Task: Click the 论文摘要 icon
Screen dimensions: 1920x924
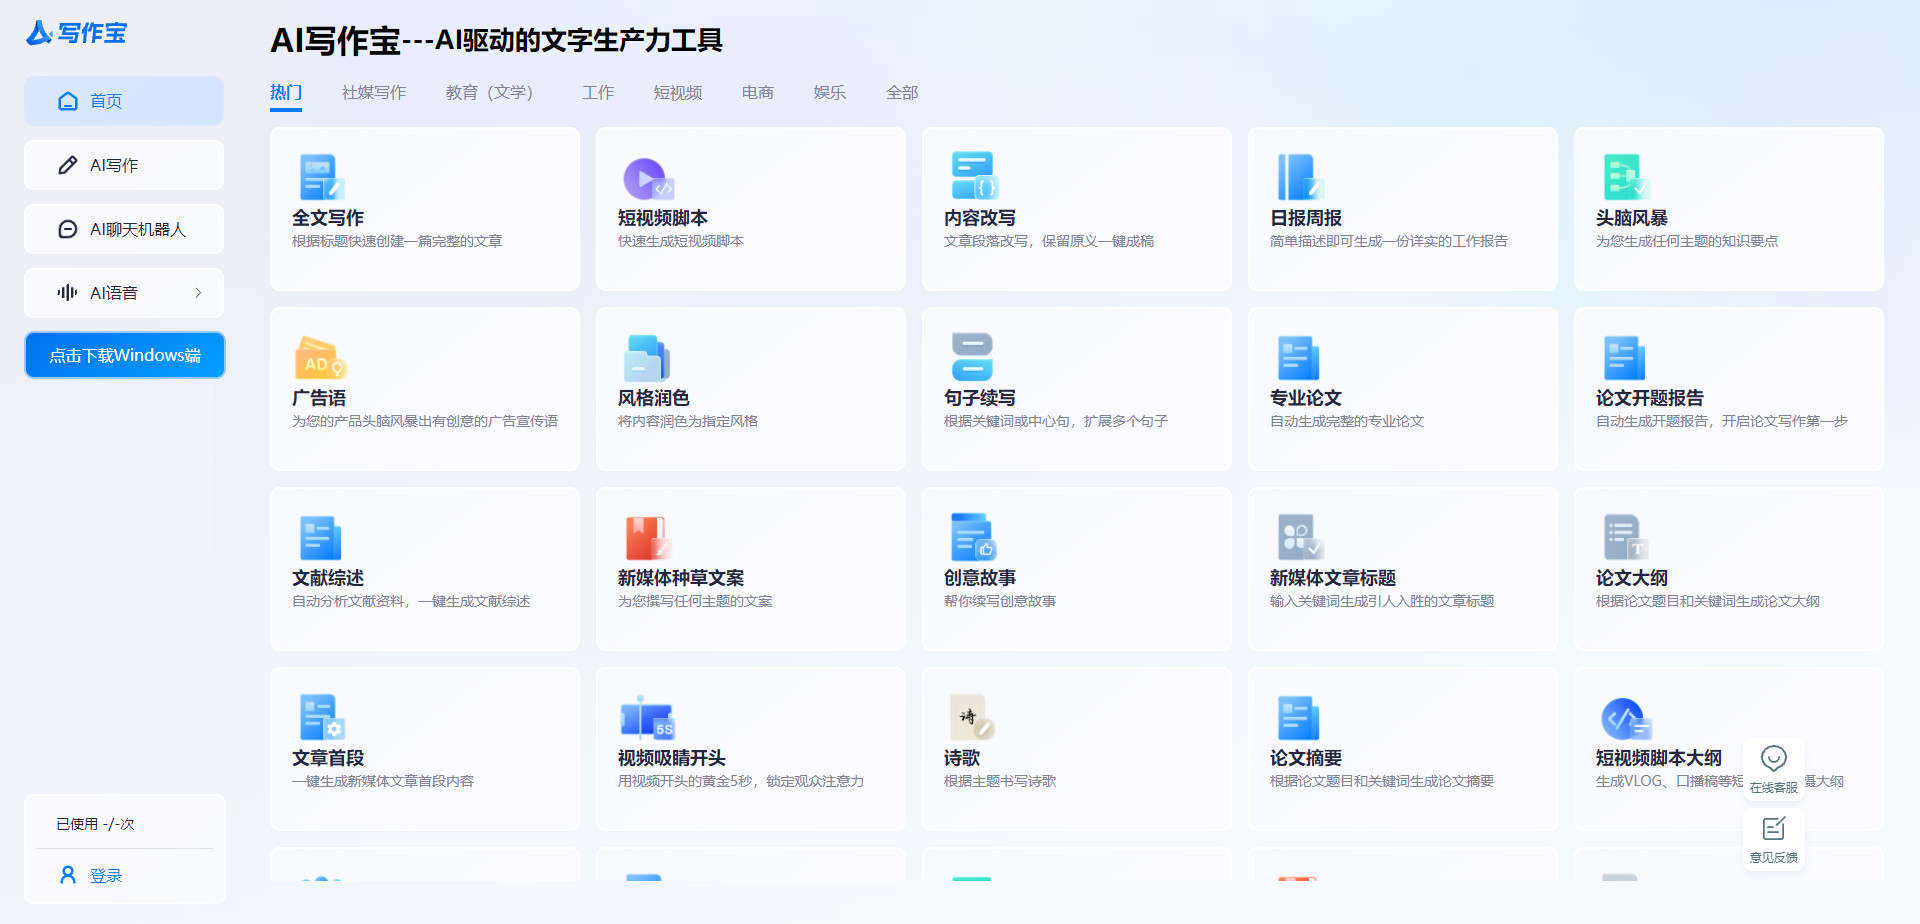Action: [1298, 718]
